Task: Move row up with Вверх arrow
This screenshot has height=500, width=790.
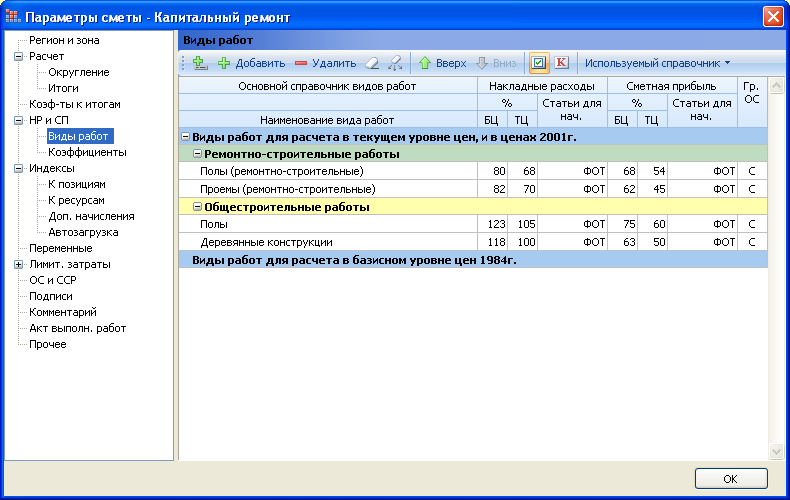Action: [x=442, y=63]
